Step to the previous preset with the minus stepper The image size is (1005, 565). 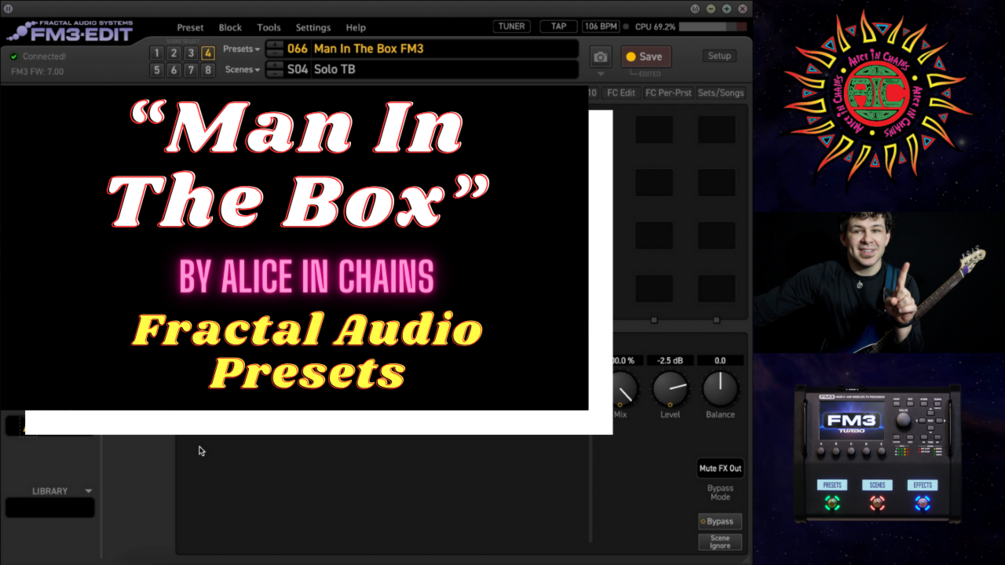275,53
